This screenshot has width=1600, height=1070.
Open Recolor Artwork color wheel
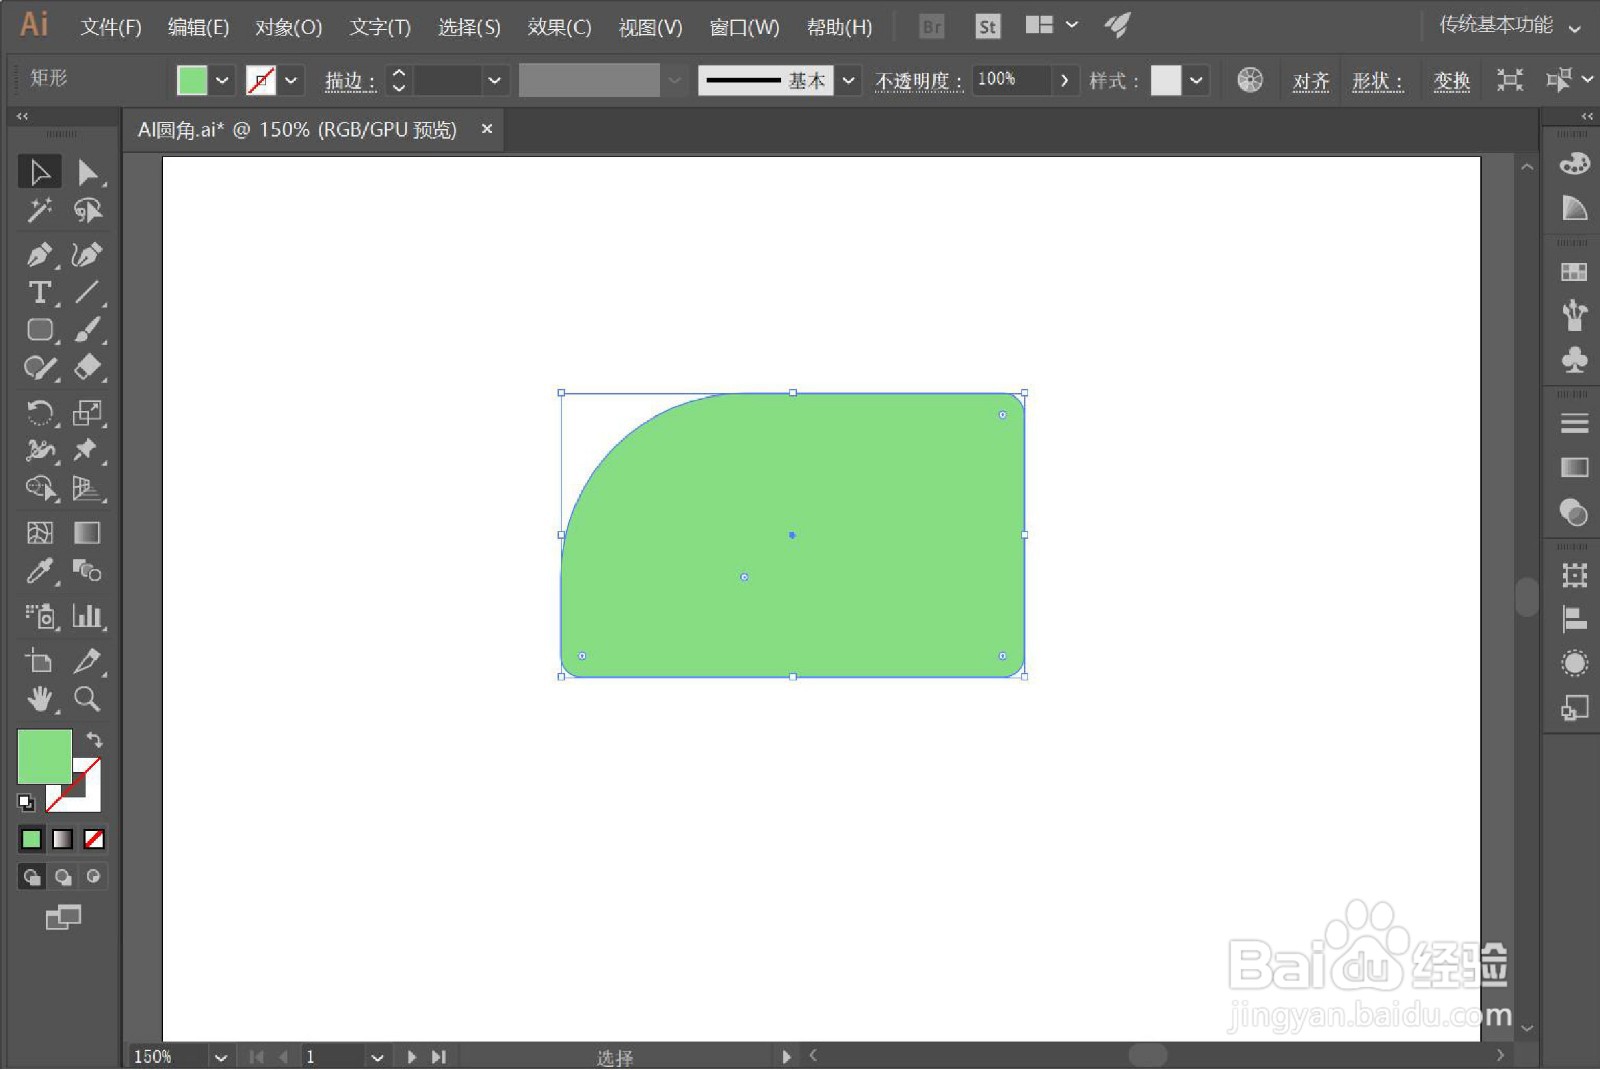click(1250, 80)
